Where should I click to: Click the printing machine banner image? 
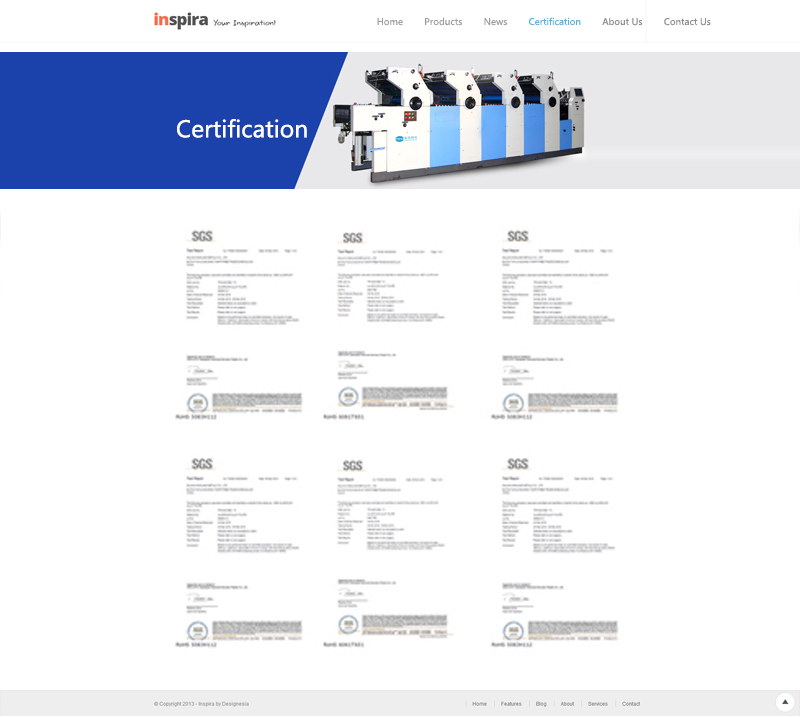point(460,122)
